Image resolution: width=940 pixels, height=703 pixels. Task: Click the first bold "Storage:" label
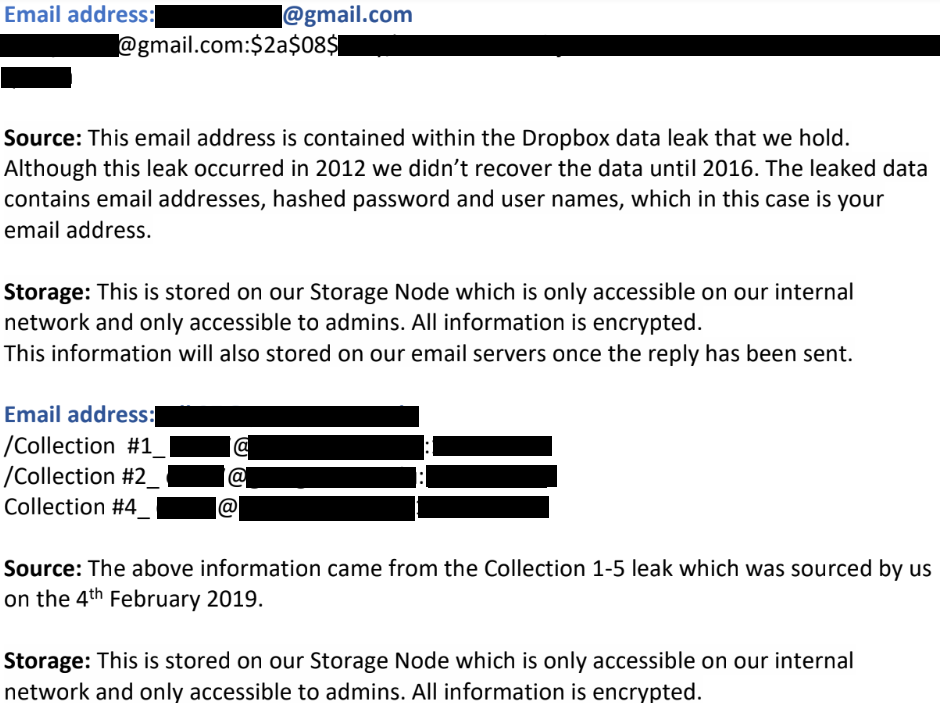pyautogui.click(x=48, y=293)
